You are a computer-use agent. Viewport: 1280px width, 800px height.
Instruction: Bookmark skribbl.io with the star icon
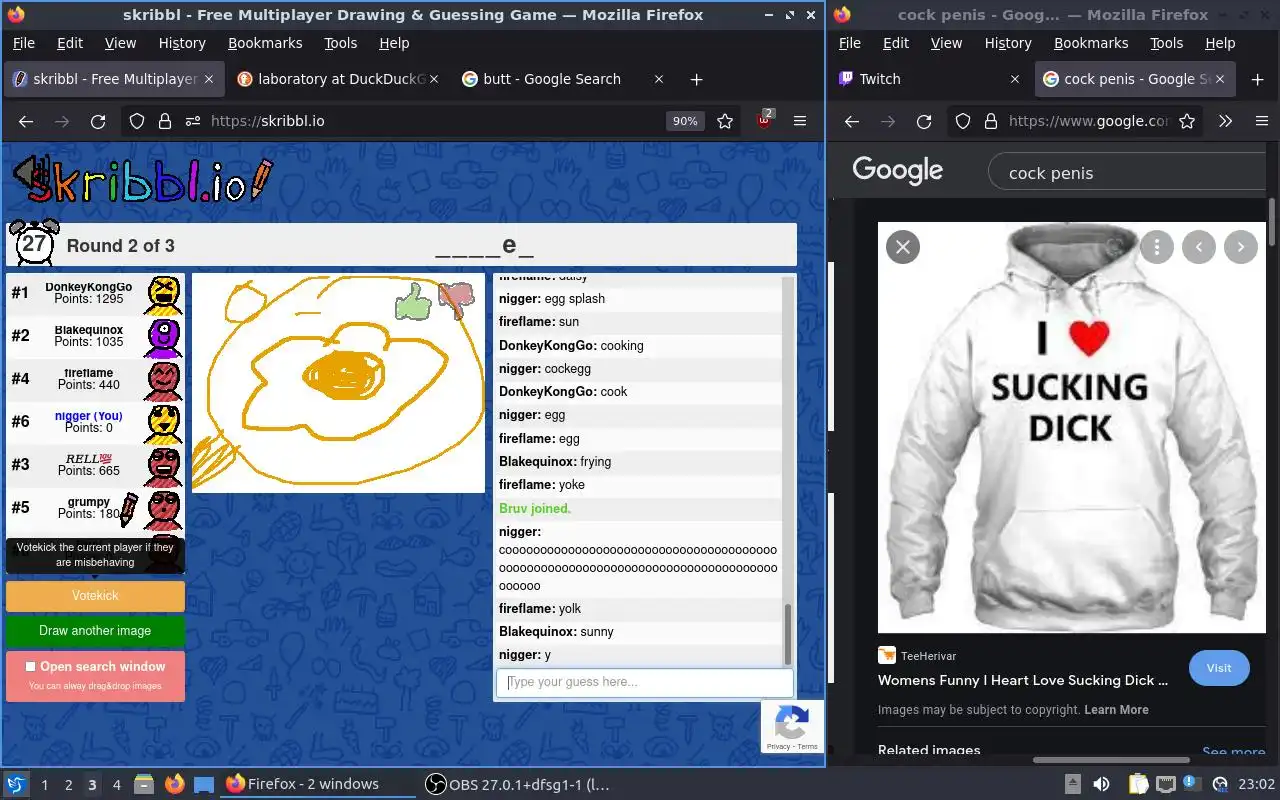pos(725,121)
